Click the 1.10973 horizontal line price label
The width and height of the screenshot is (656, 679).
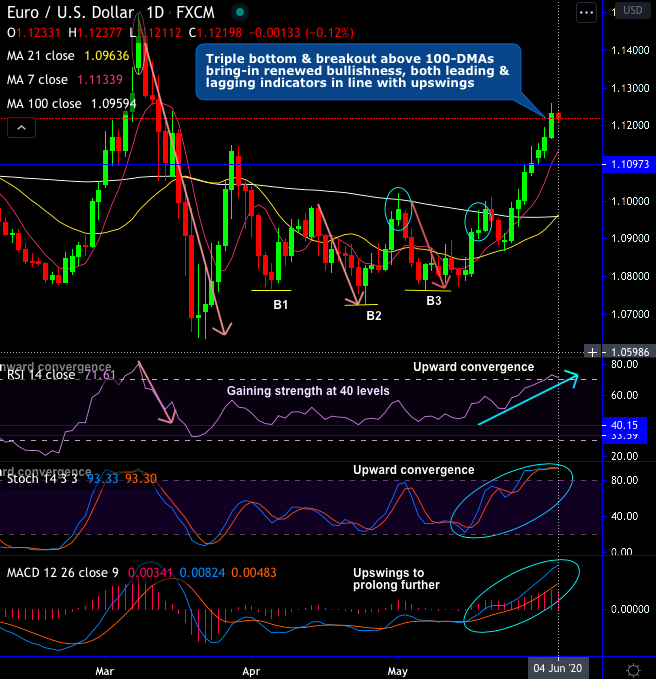pos(629,164)
